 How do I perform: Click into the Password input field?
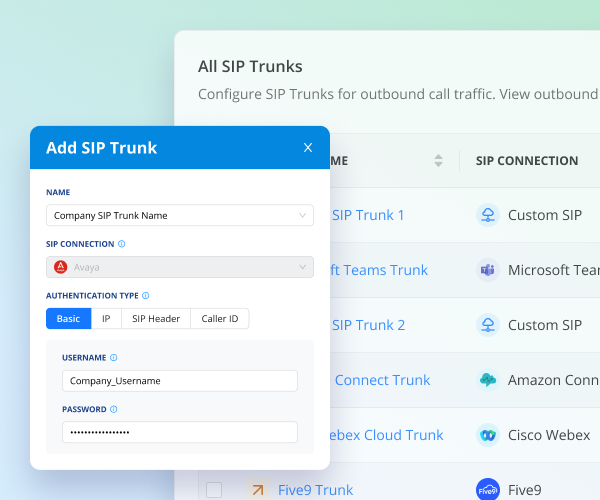coord(180,432)
